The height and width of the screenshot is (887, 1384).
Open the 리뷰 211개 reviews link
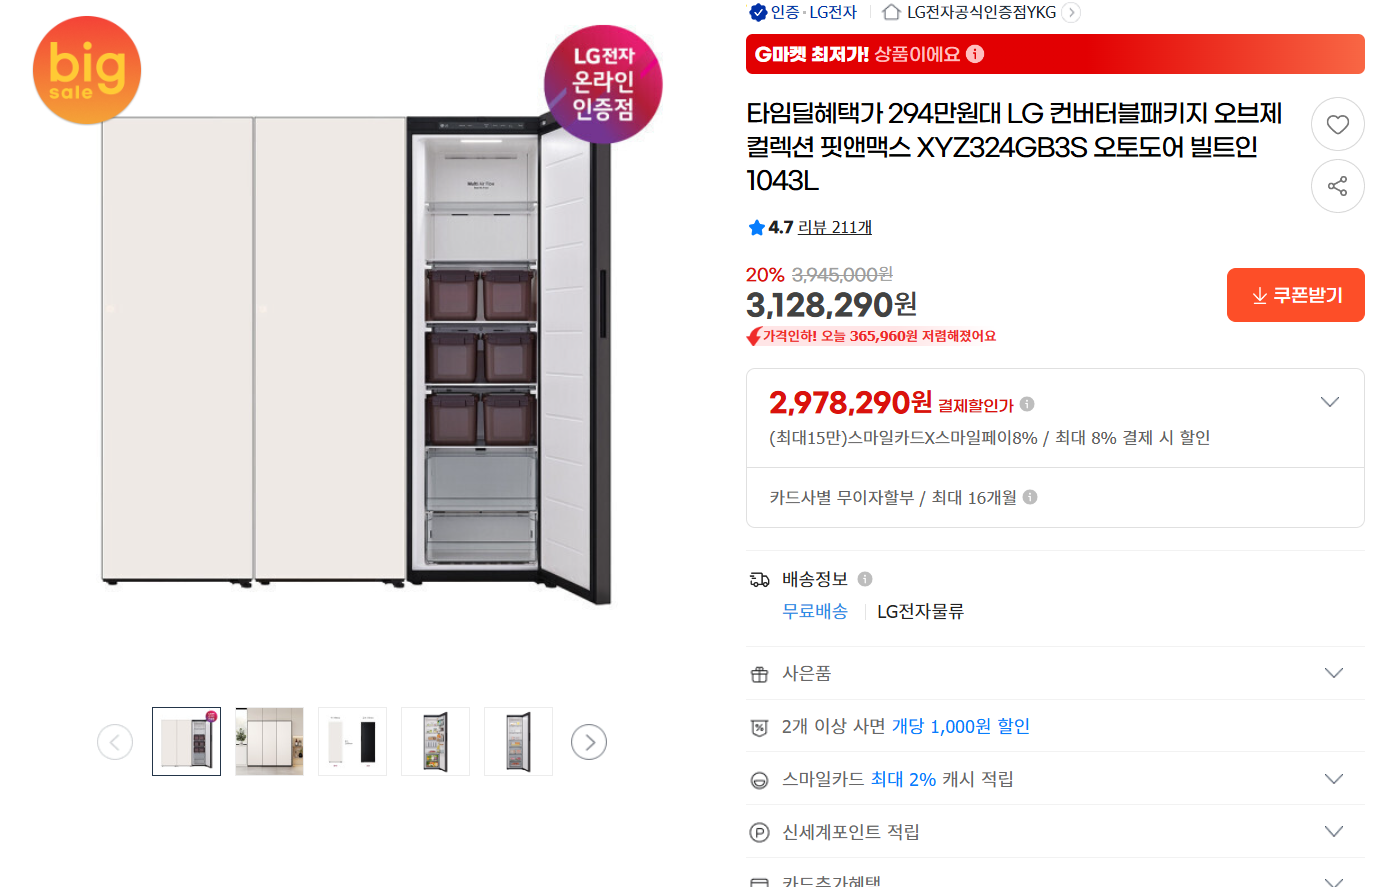click(834, 227)
